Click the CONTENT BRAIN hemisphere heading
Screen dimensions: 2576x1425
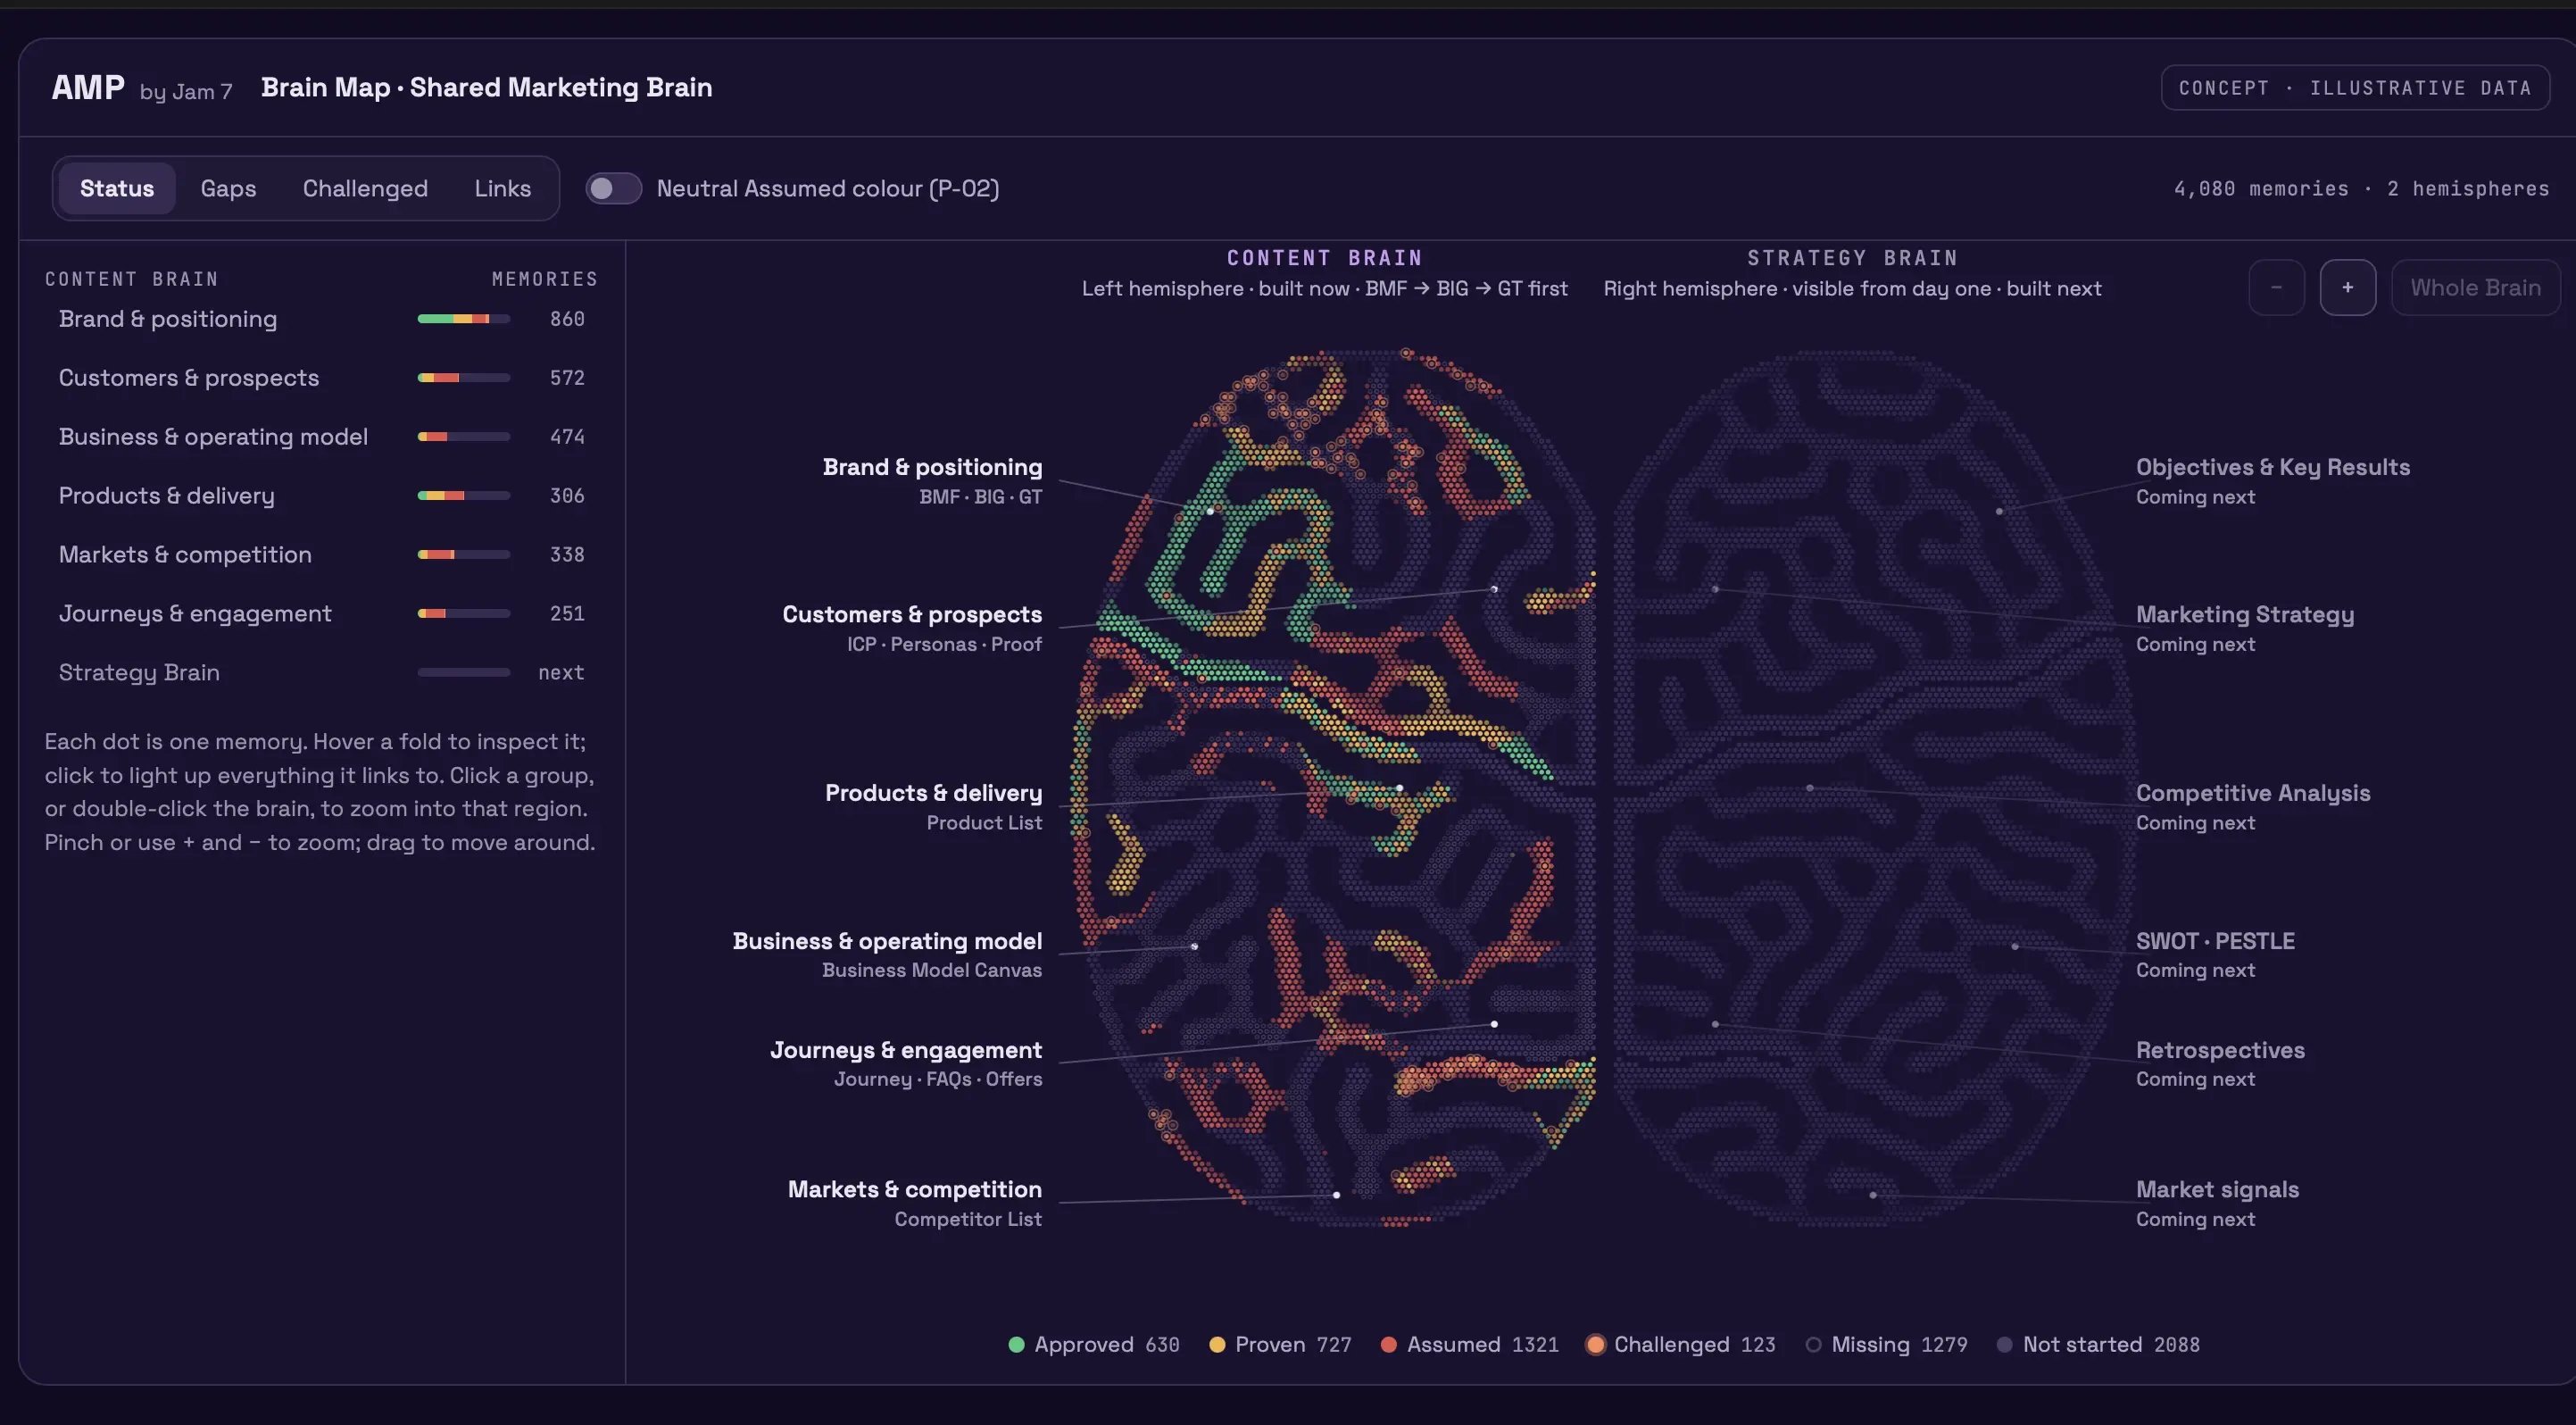point(1324,258)
